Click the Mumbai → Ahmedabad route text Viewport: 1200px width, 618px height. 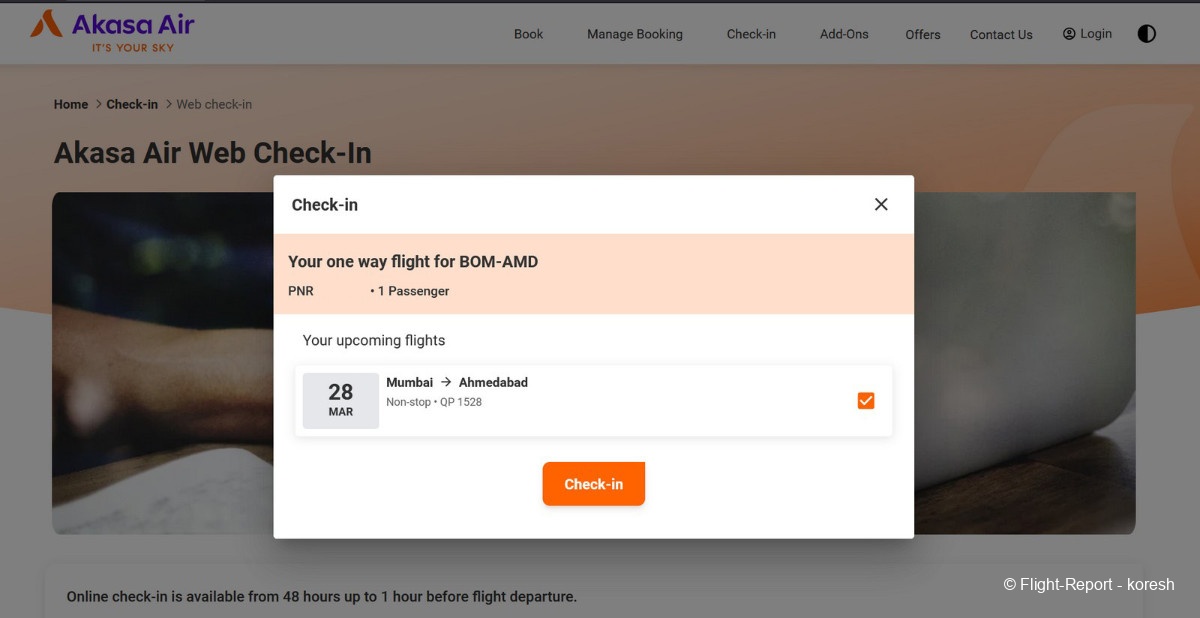pos(457,382)
